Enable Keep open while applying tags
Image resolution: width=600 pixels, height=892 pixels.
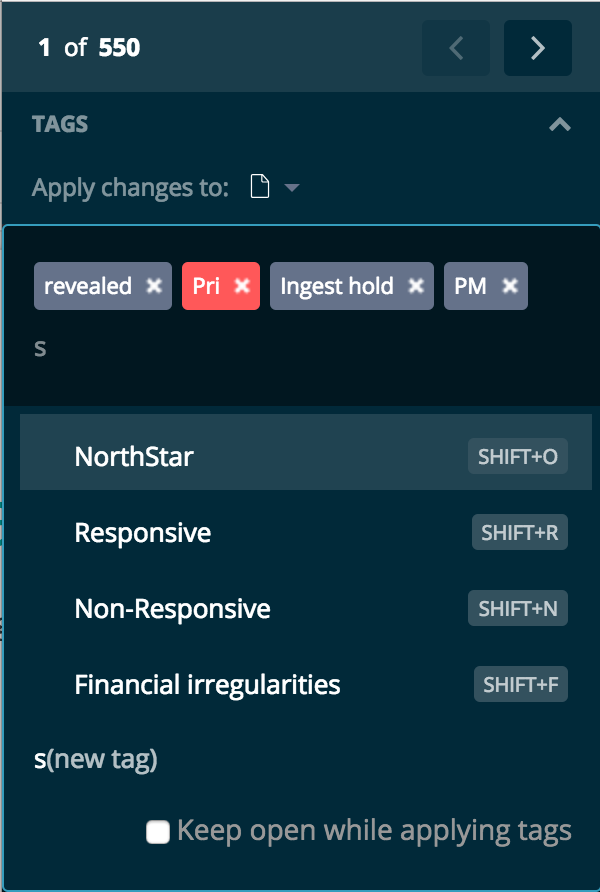[158, 832]
